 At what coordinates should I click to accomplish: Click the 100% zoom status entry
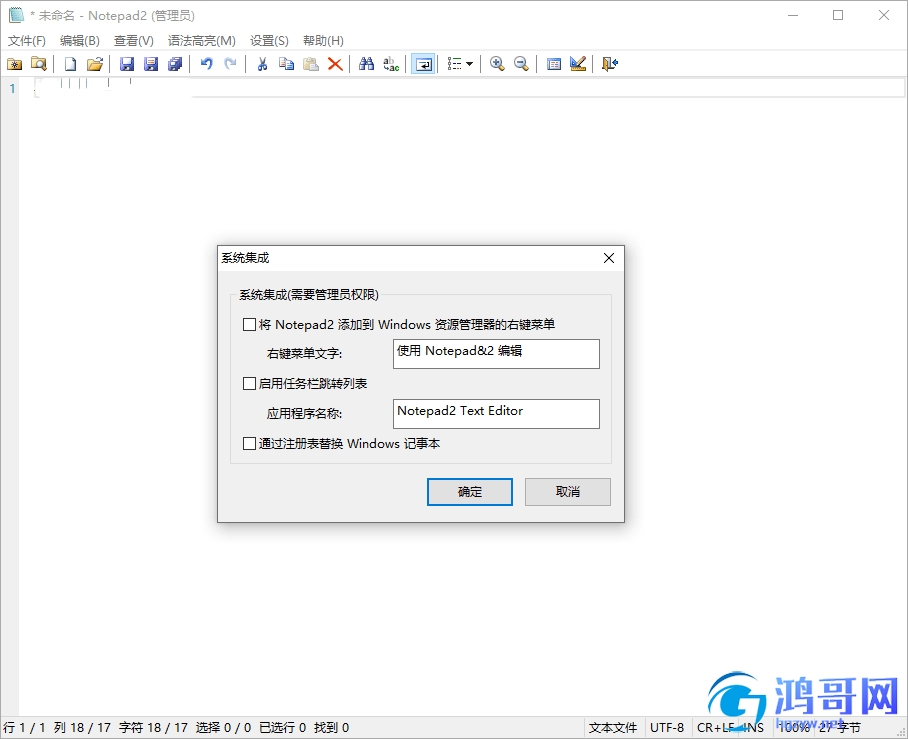[793, 727]
